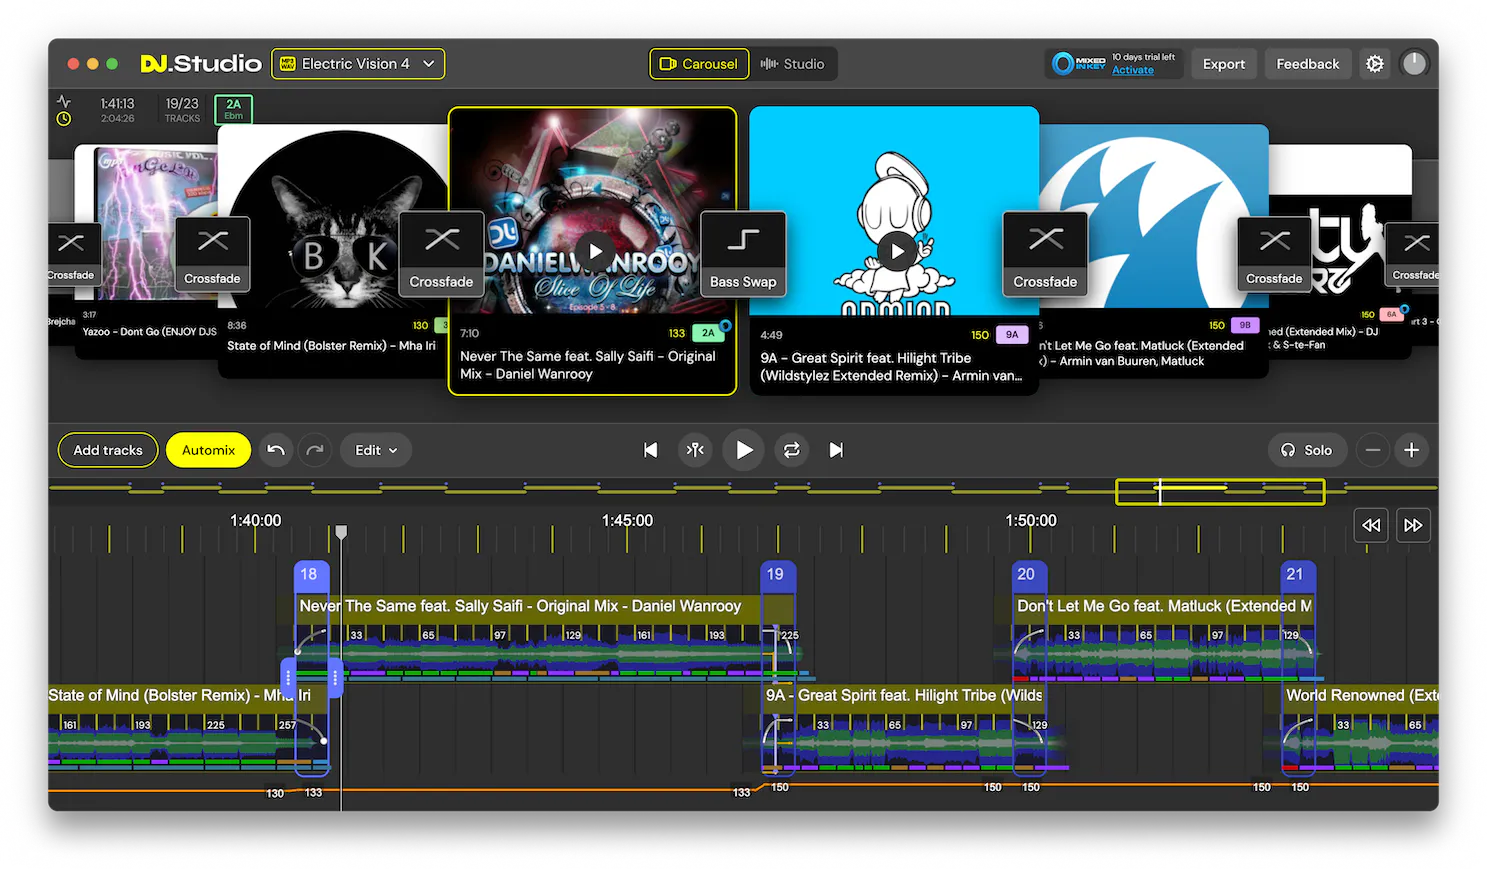Click the redo arrow icon
The height and width of the screenshot is (869, 1487).
tap(315, 450)
